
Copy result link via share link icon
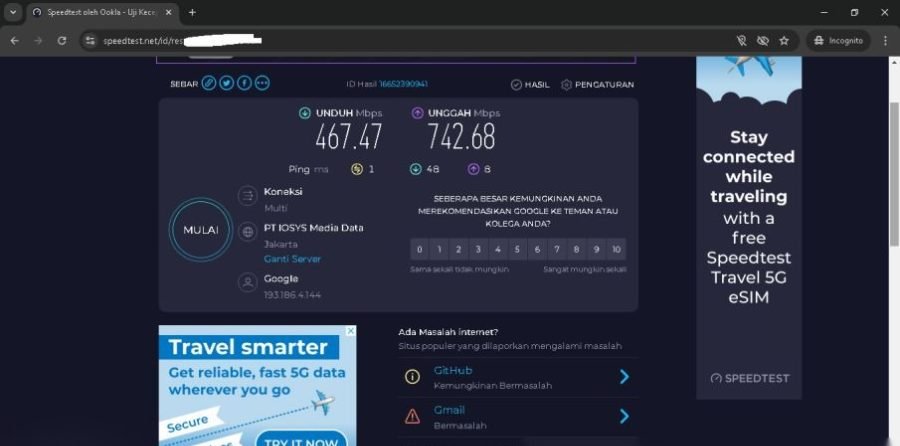[208, 84]
